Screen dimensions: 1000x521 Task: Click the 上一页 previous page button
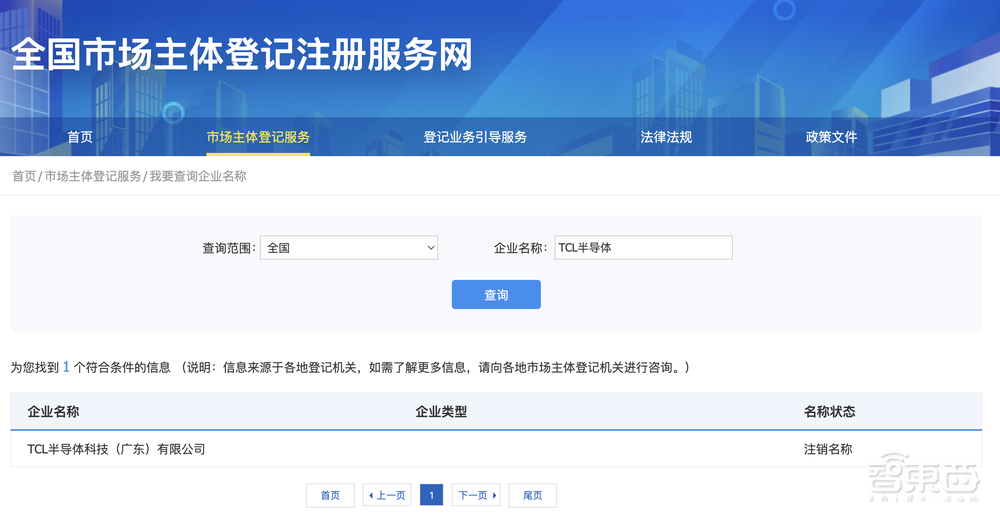387,495
